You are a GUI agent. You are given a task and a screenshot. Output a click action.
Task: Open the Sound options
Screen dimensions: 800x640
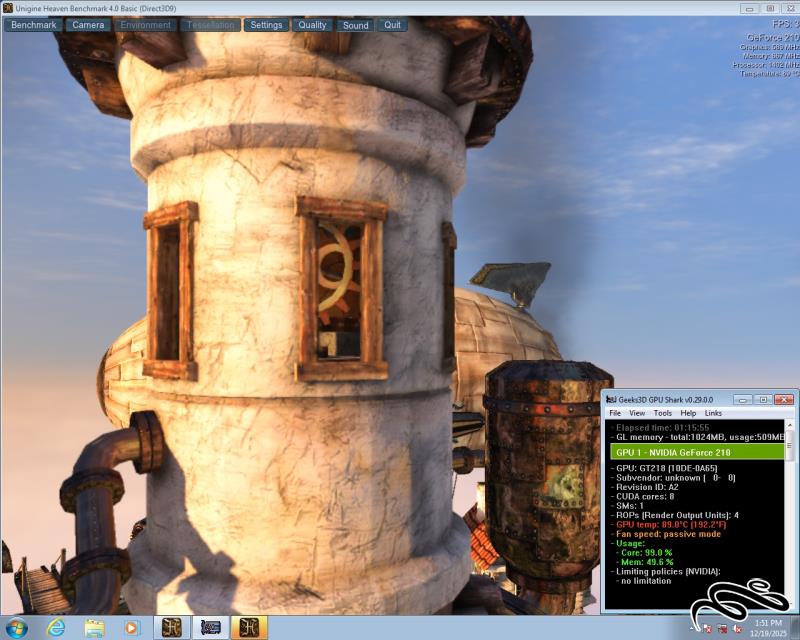tap(355, 25)
